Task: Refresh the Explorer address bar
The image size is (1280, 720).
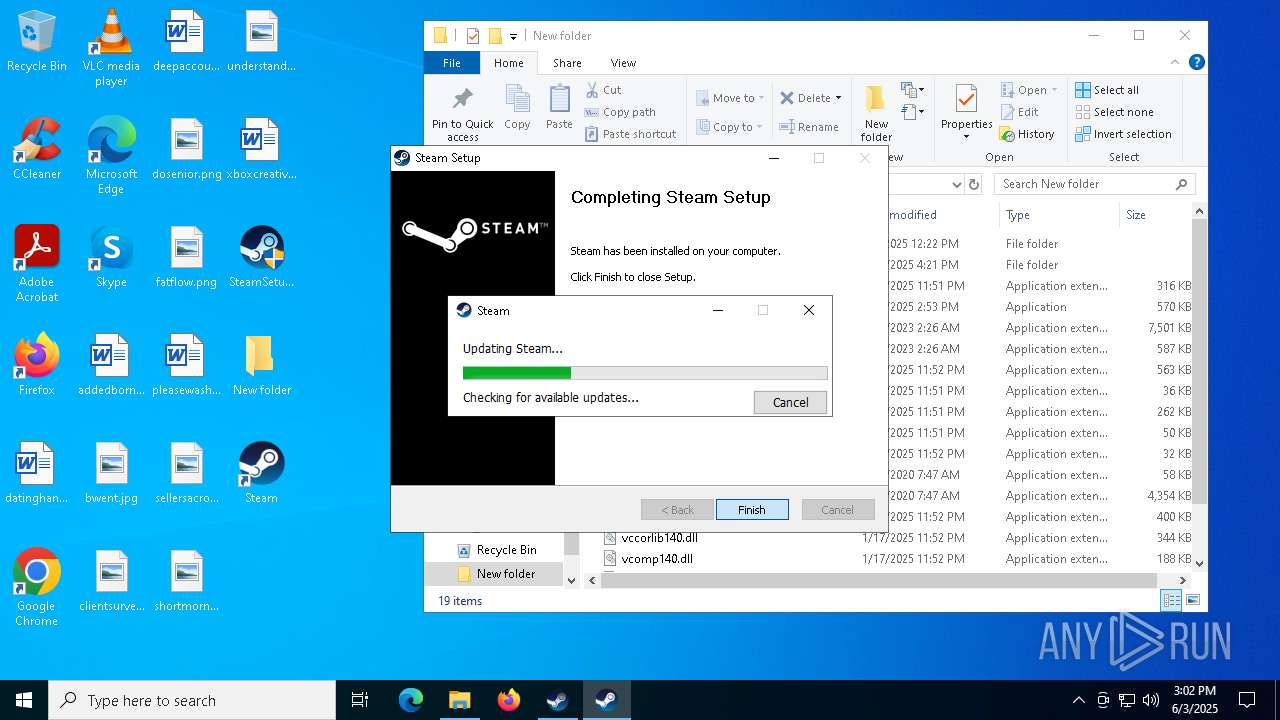Action: [976, 184]
